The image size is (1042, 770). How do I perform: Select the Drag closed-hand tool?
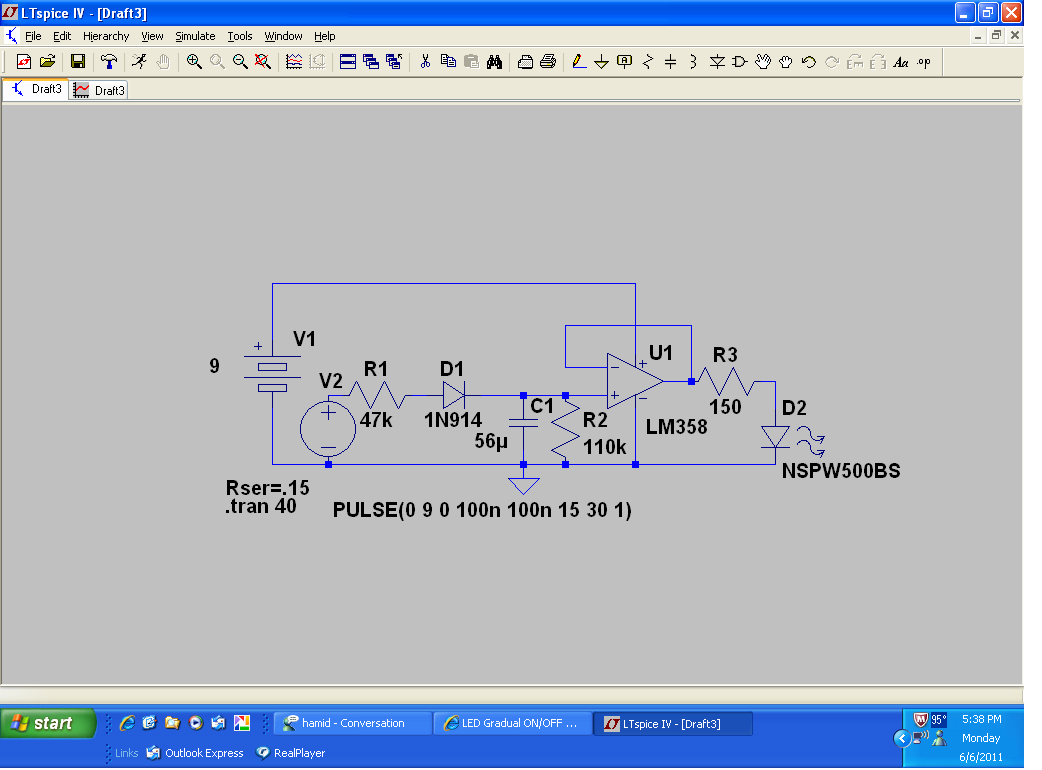coord(785,62)
